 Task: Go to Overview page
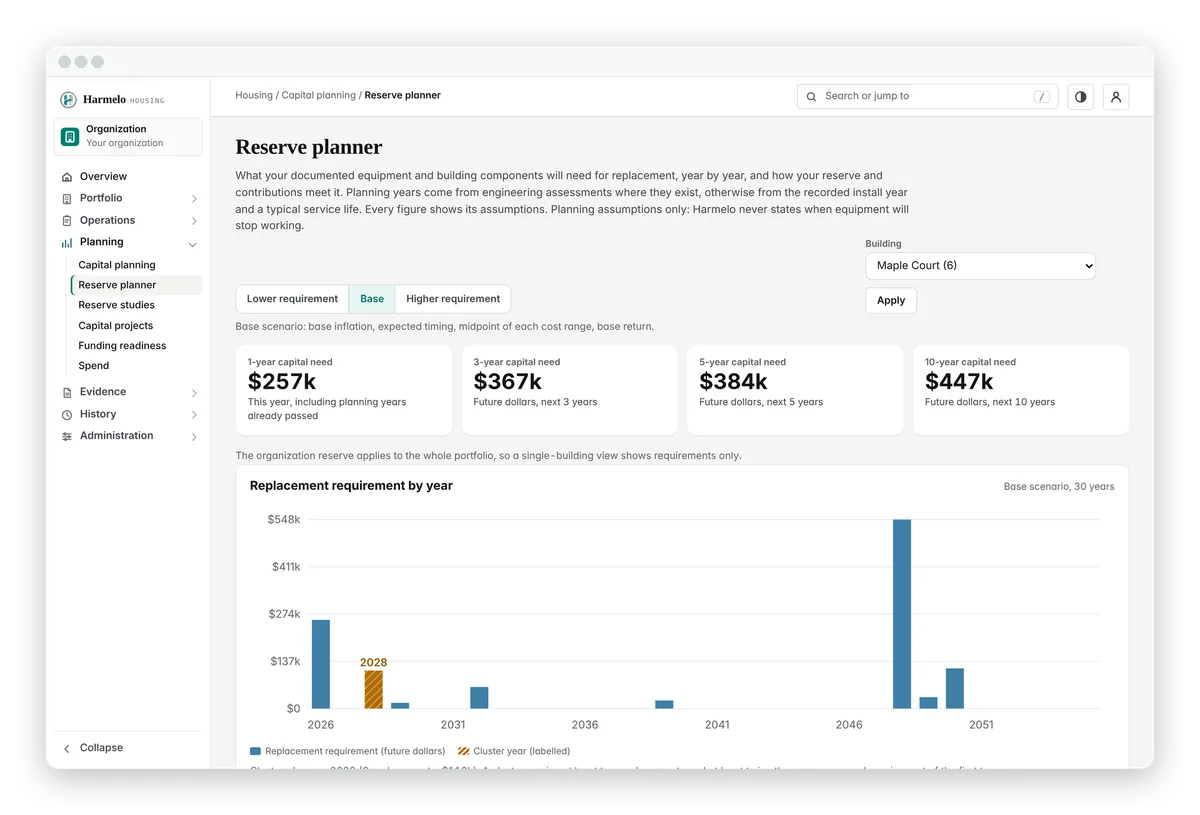click(x=128, y=177)
